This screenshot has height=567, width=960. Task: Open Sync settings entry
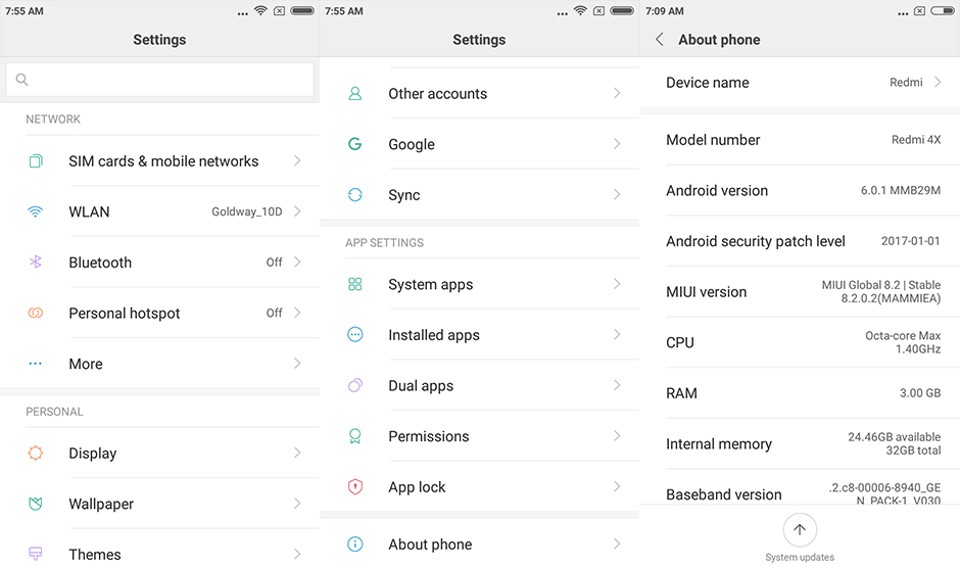coord(479,195)
